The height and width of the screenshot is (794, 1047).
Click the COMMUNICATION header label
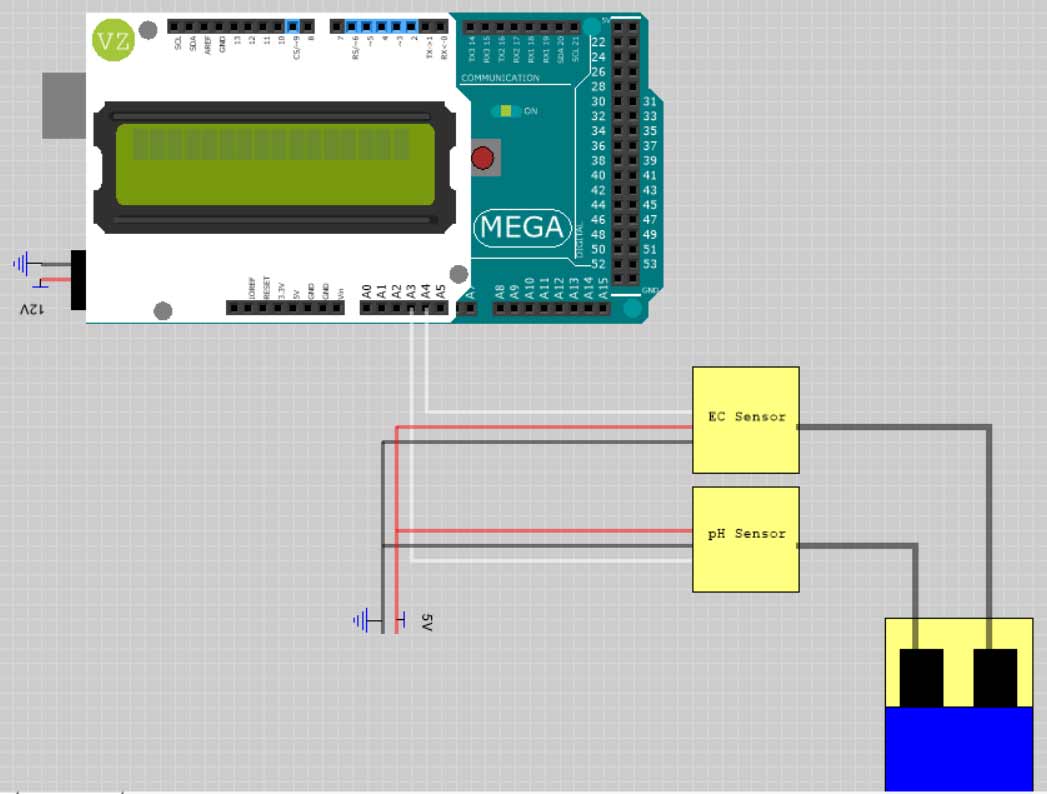coord(500,78)
